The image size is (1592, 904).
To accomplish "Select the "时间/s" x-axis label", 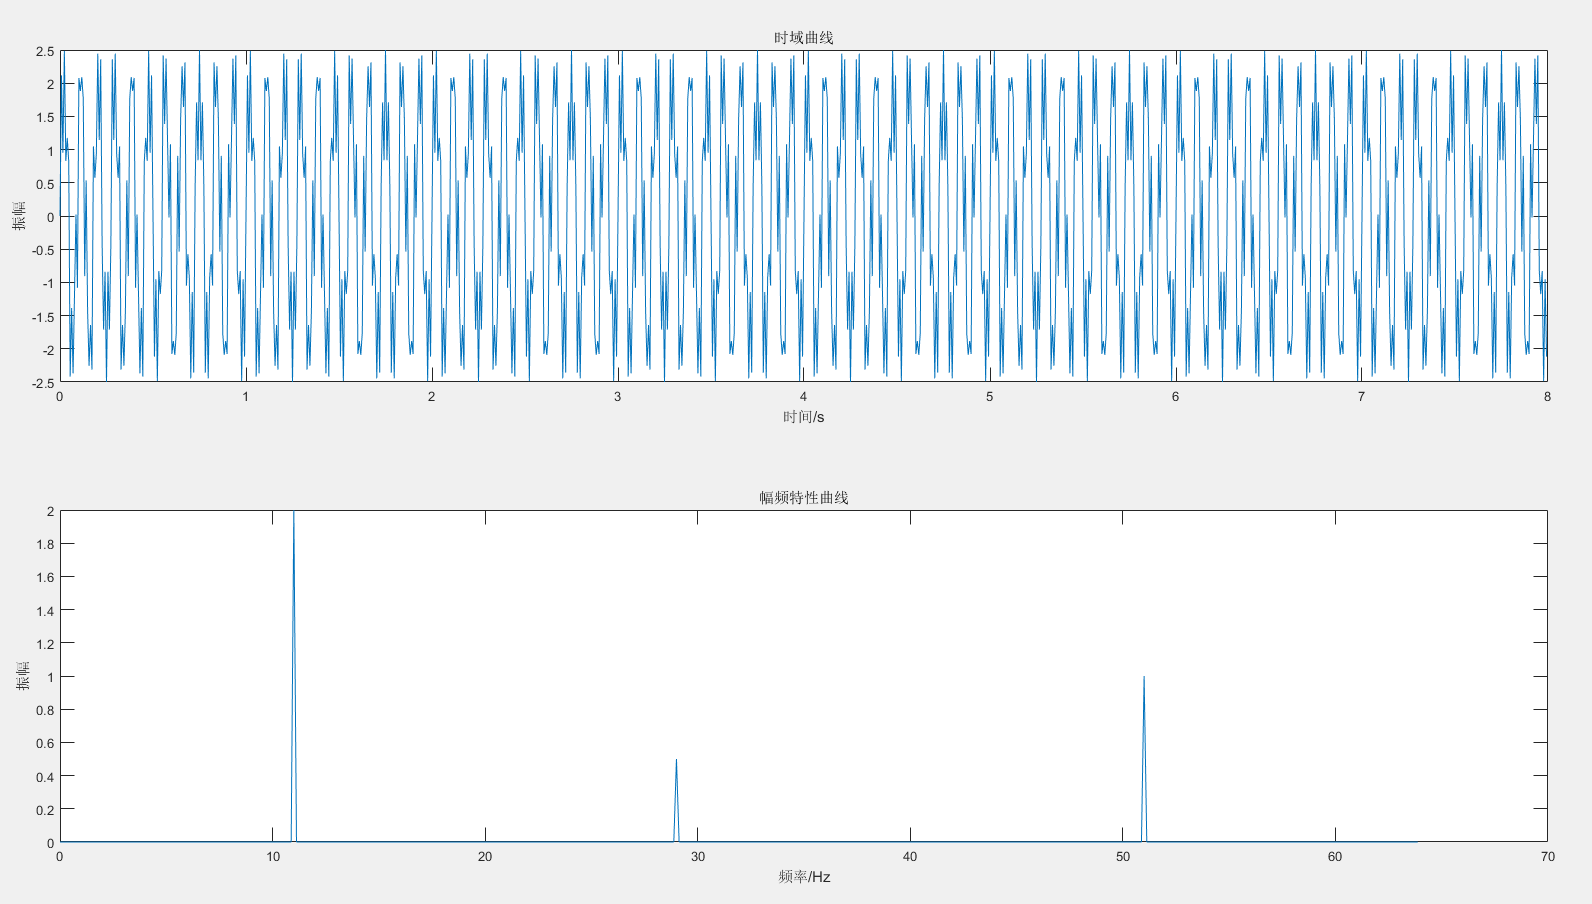I will [803, 417].
